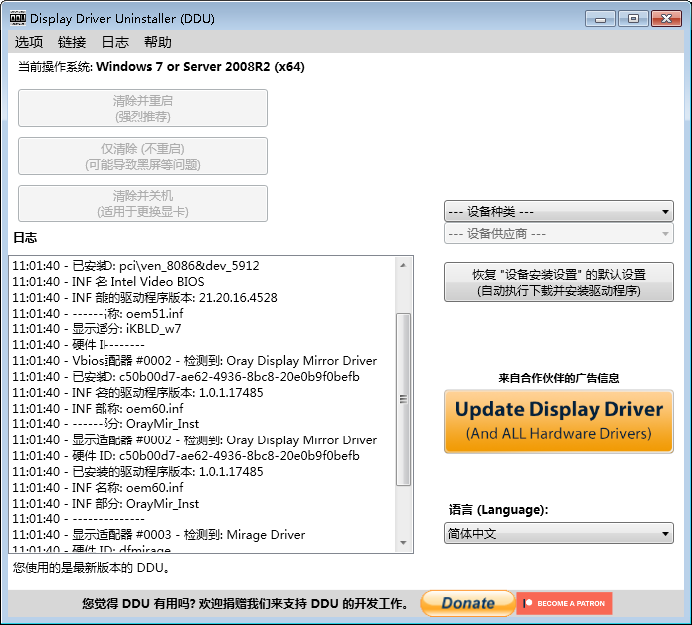Click the log panel scrollbar thumb
692x625 pixels.
click(x=404, y=398)
